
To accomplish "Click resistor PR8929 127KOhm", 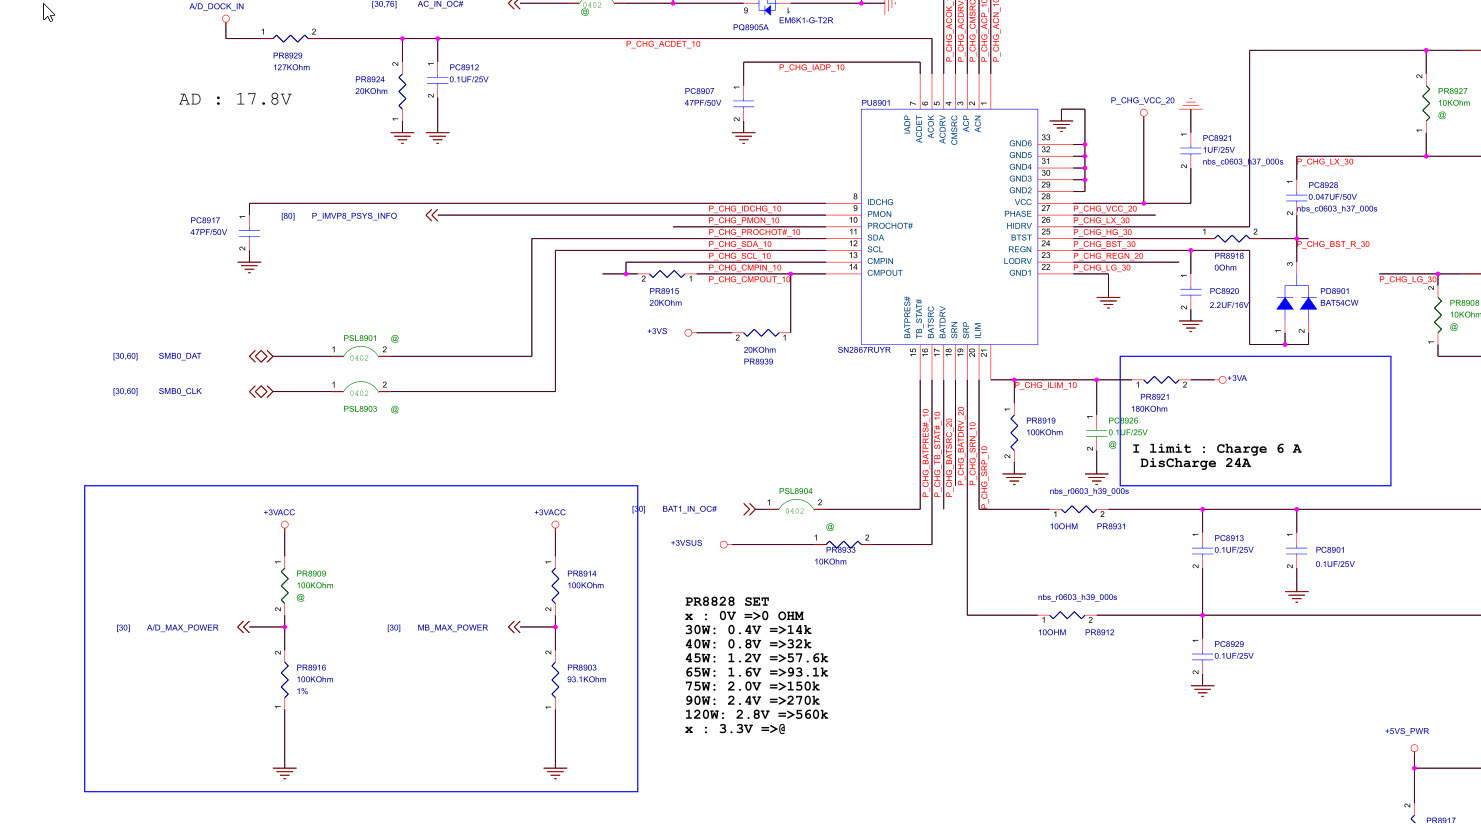I will click(291, 39).
